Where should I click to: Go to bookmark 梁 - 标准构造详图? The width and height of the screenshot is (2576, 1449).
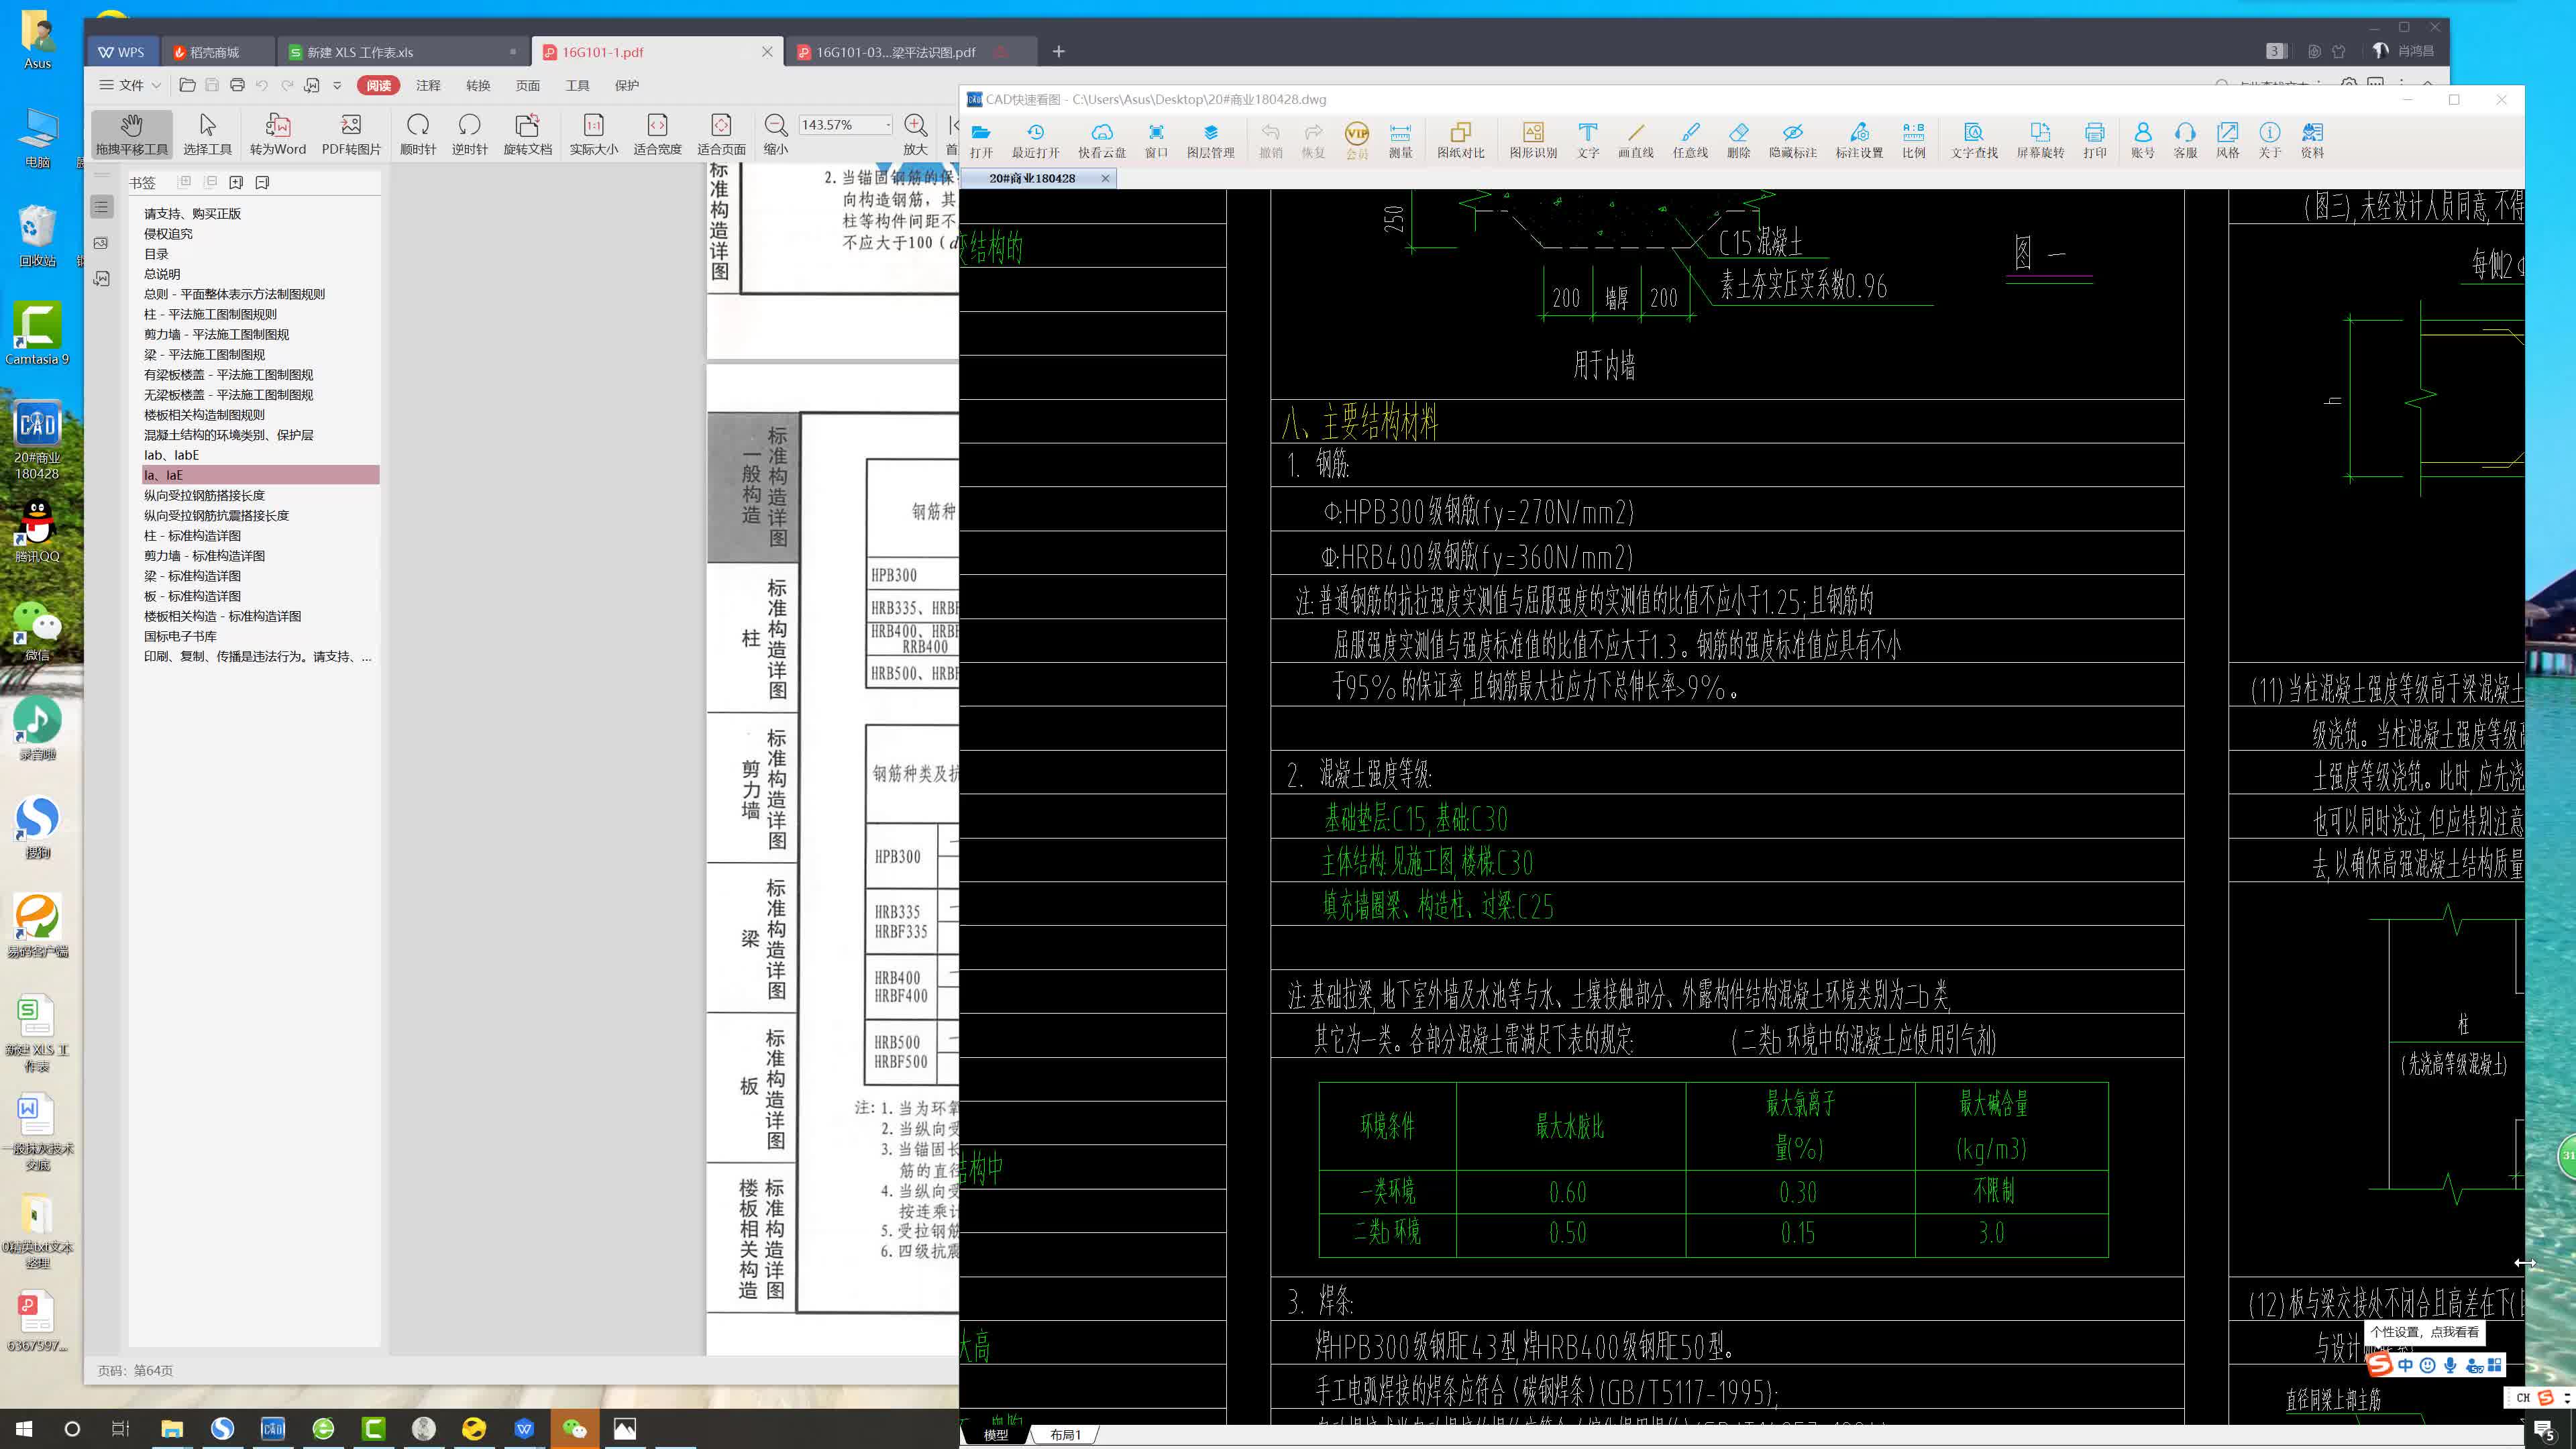[192, 576]
